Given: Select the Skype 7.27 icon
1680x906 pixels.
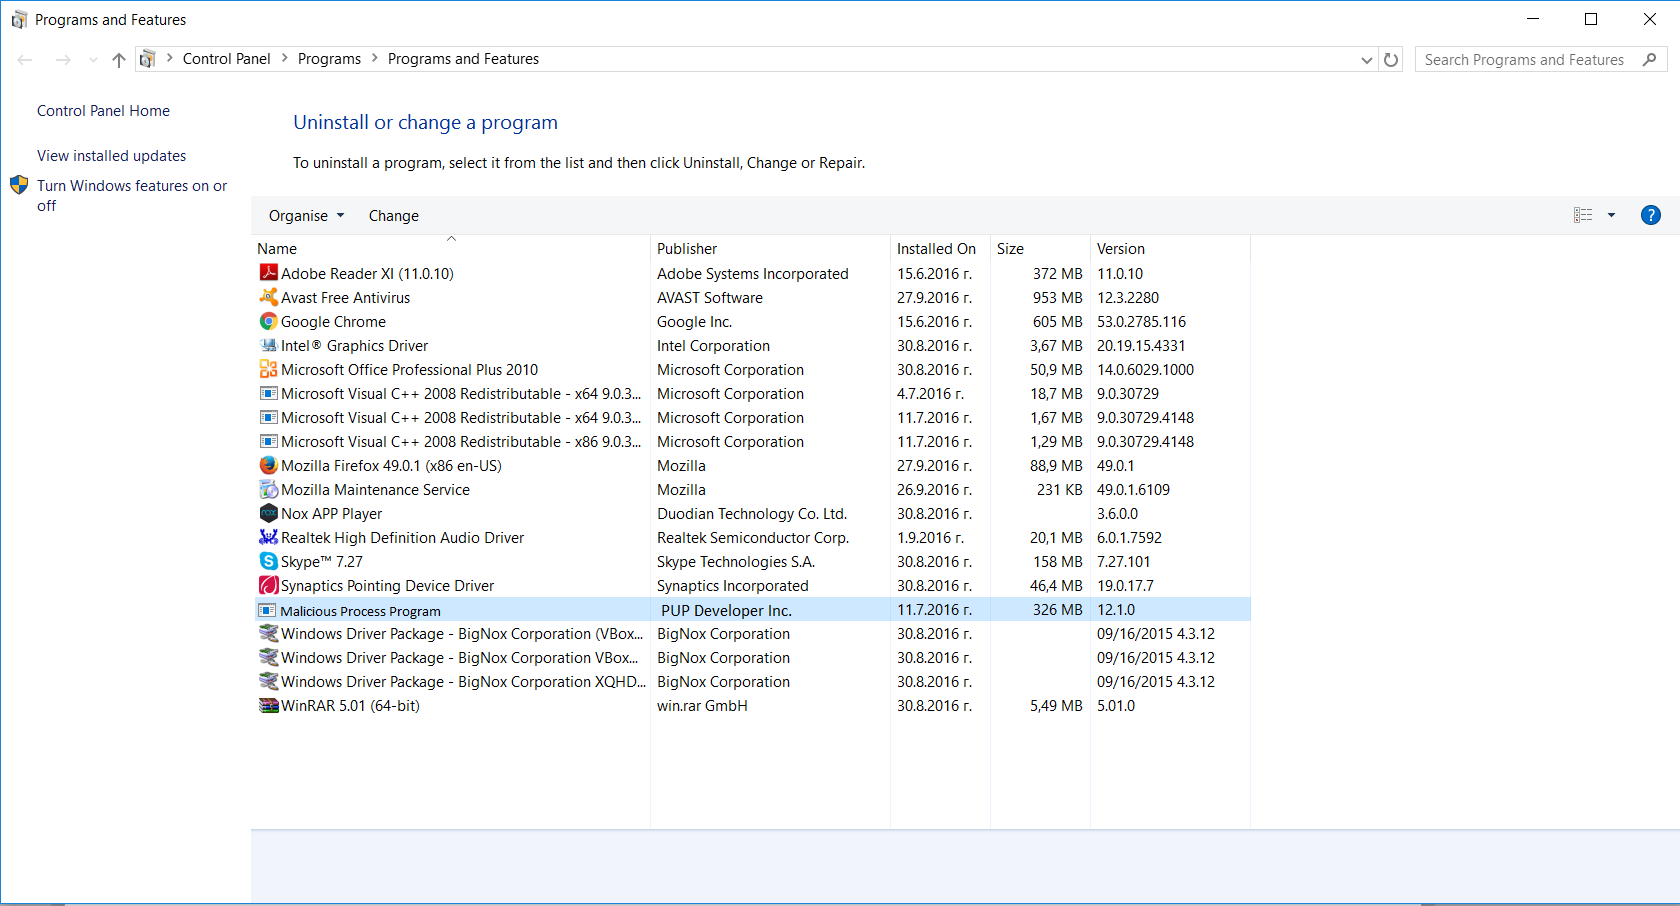Looking at the screenshot, I should pyautogui.click(x=268, y=561).
